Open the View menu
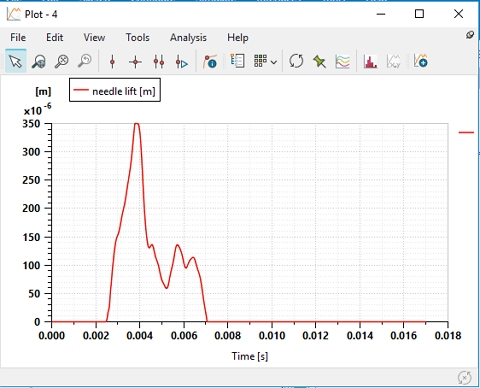The image size is (480, 388). (x=94, y=37)
